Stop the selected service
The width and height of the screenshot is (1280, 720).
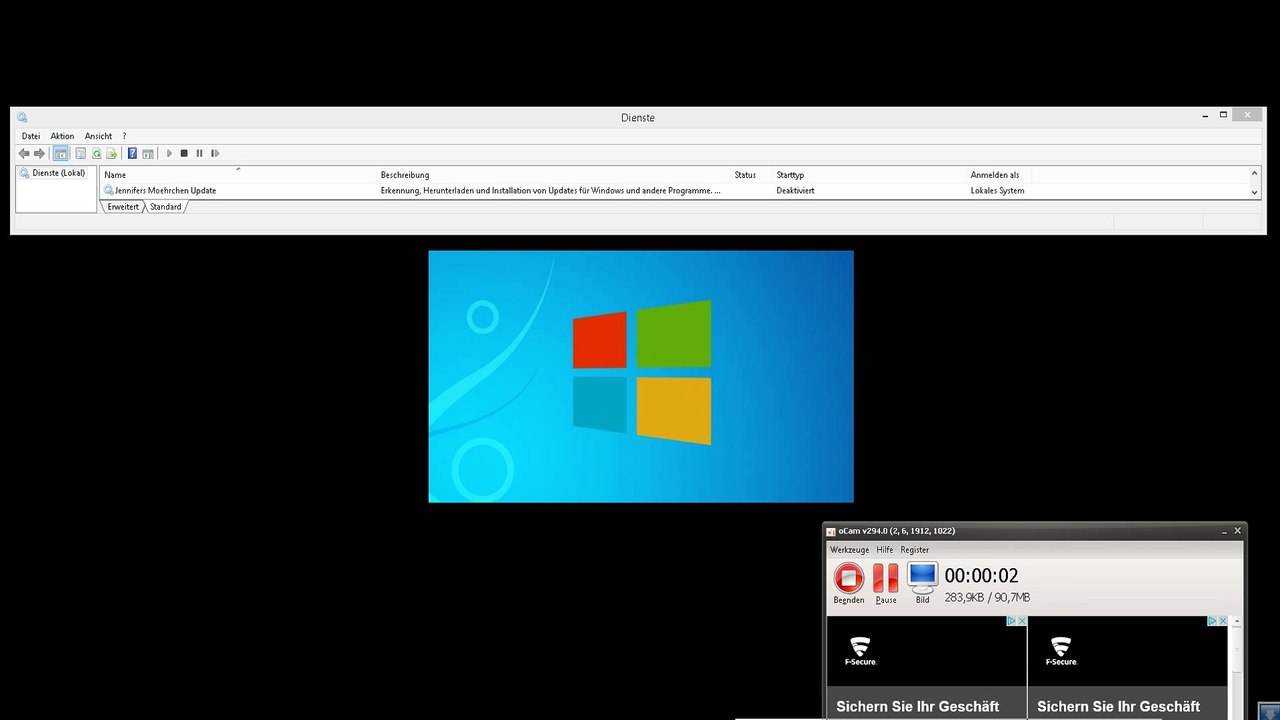coord(184,154)
